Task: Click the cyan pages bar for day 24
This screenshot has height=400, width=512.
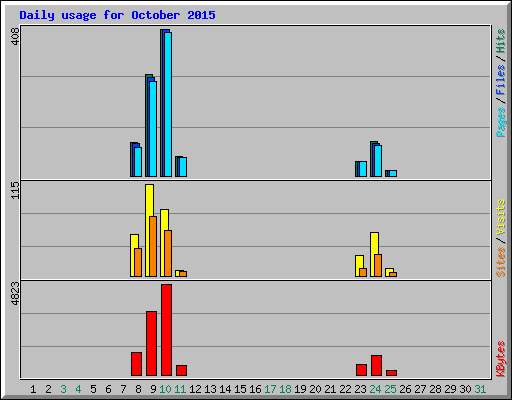Action: point(378,161)
